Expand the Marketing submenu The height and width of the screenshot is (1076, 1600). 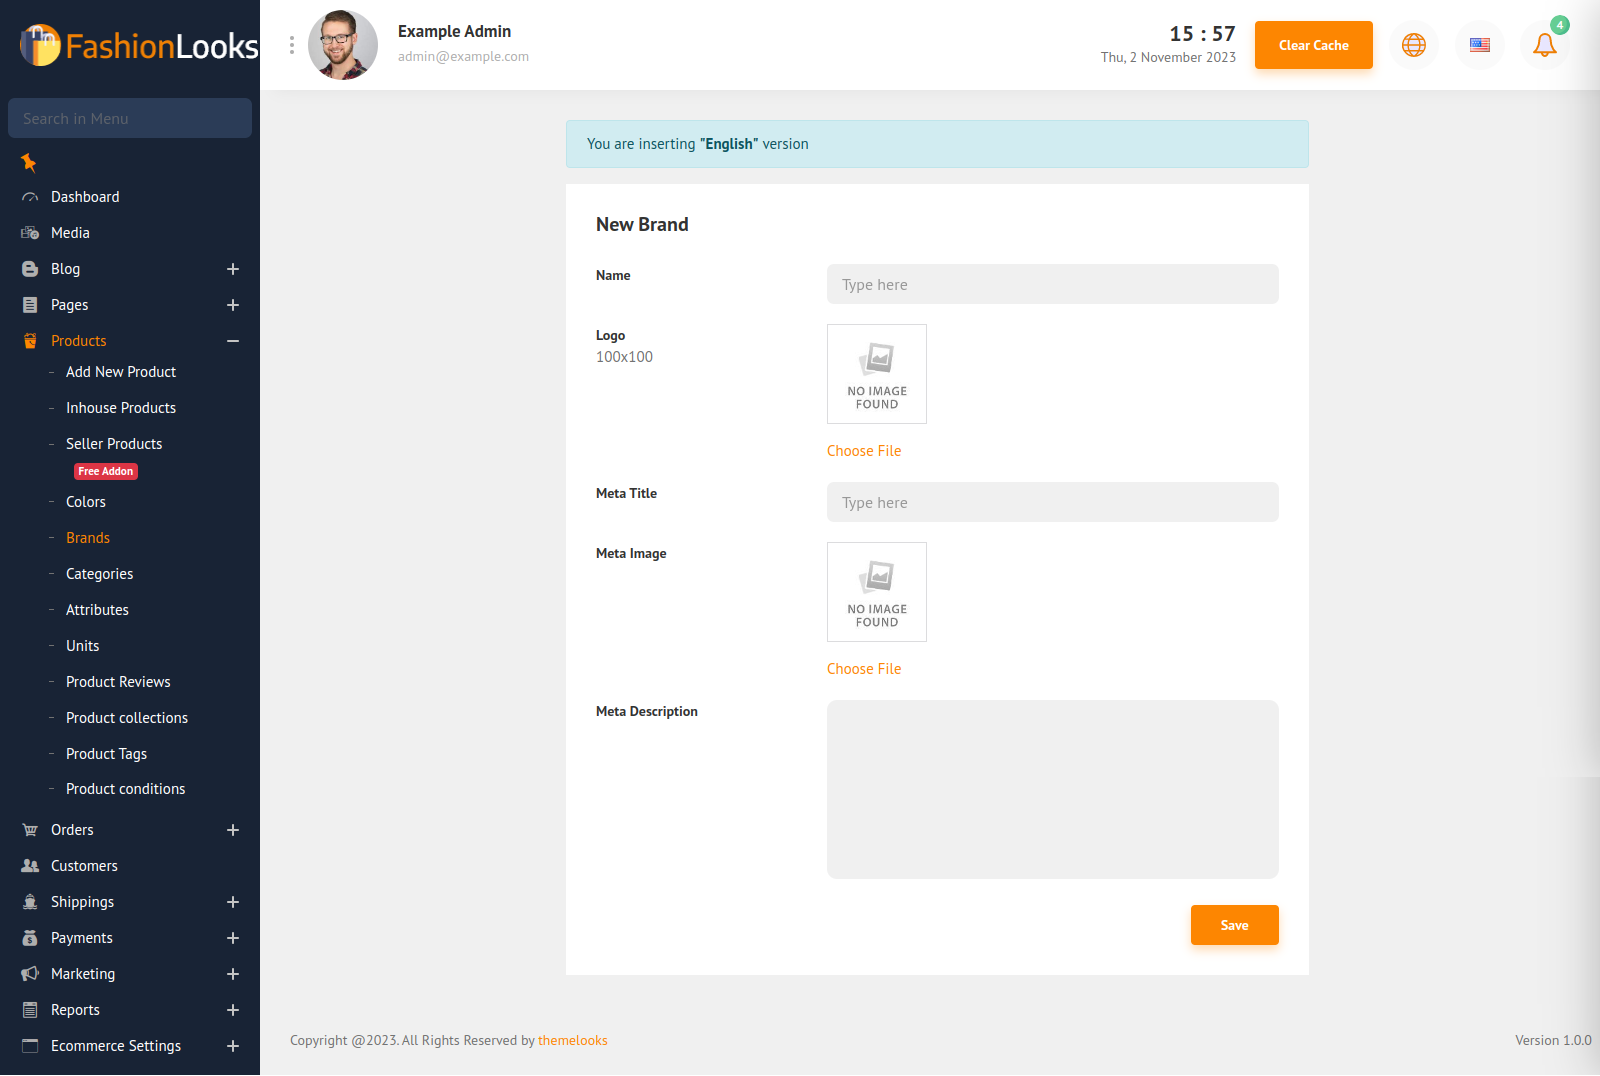(x=232, y=974)
